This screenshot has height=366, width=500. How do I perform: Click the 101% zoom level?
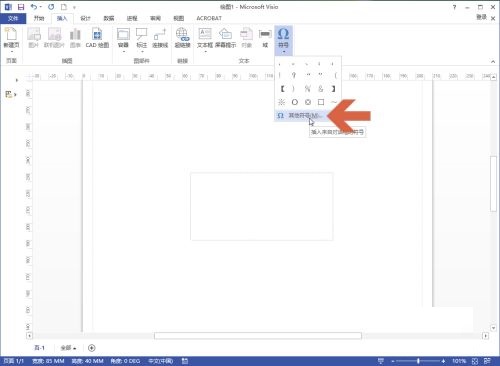coord(459,361)
